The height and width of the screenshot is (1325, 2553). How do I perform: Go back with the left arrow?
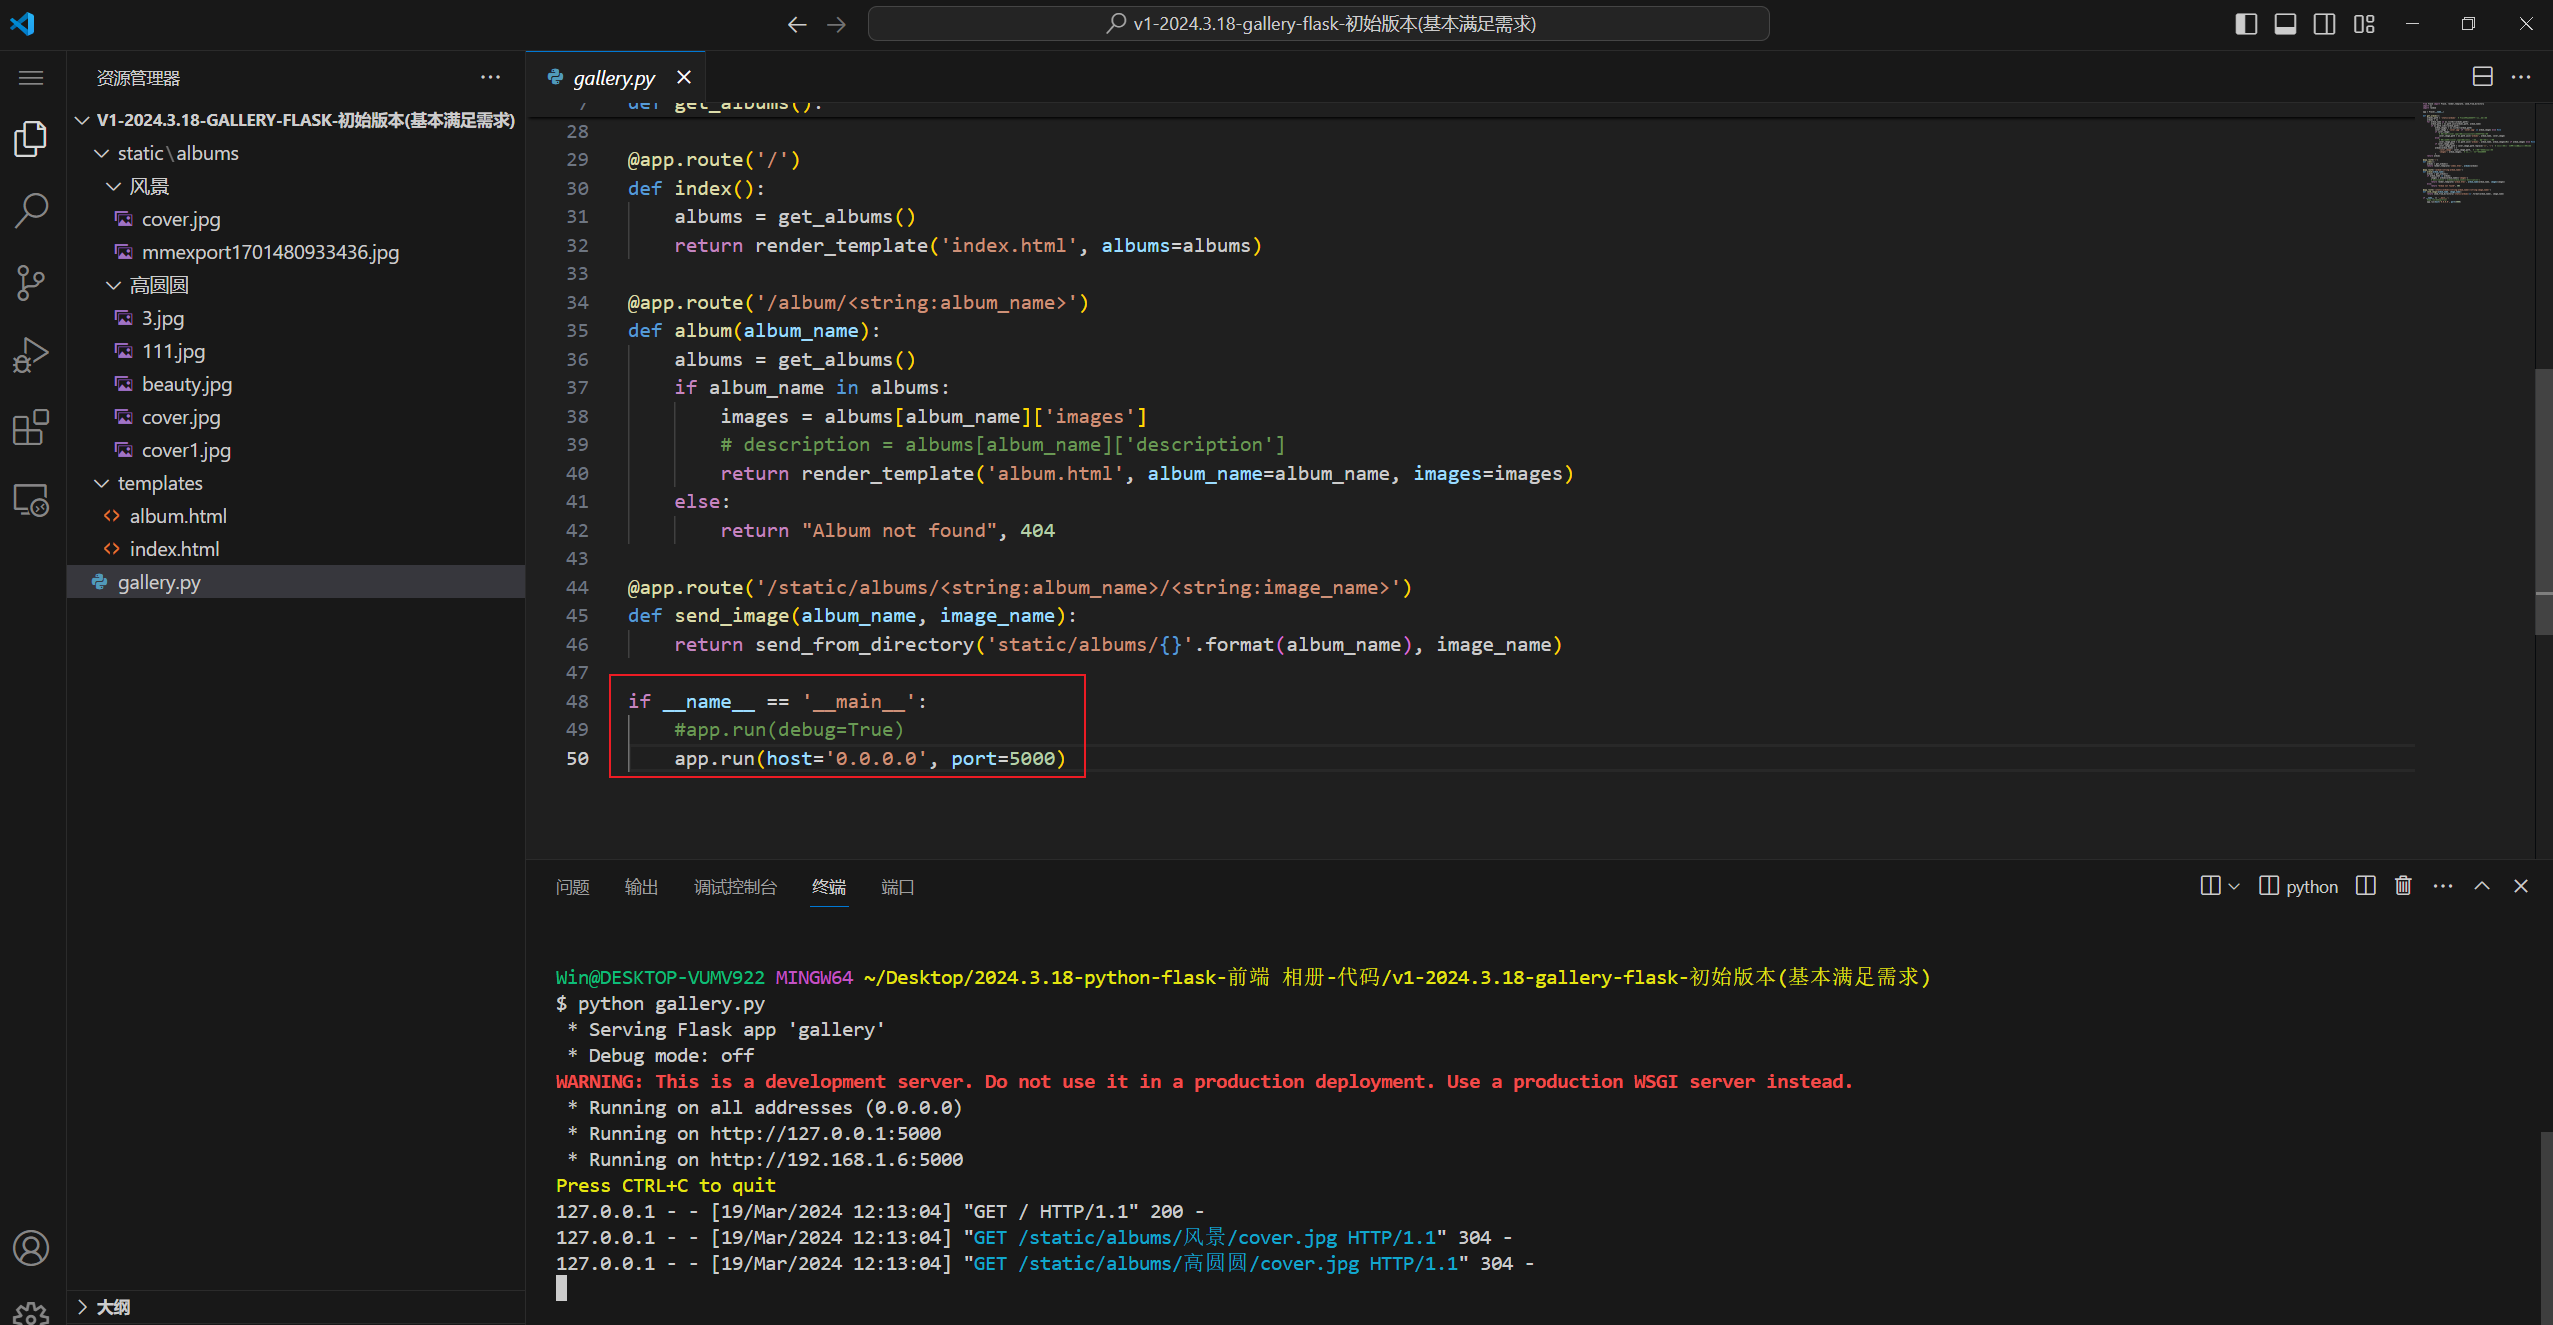point(796,24)
